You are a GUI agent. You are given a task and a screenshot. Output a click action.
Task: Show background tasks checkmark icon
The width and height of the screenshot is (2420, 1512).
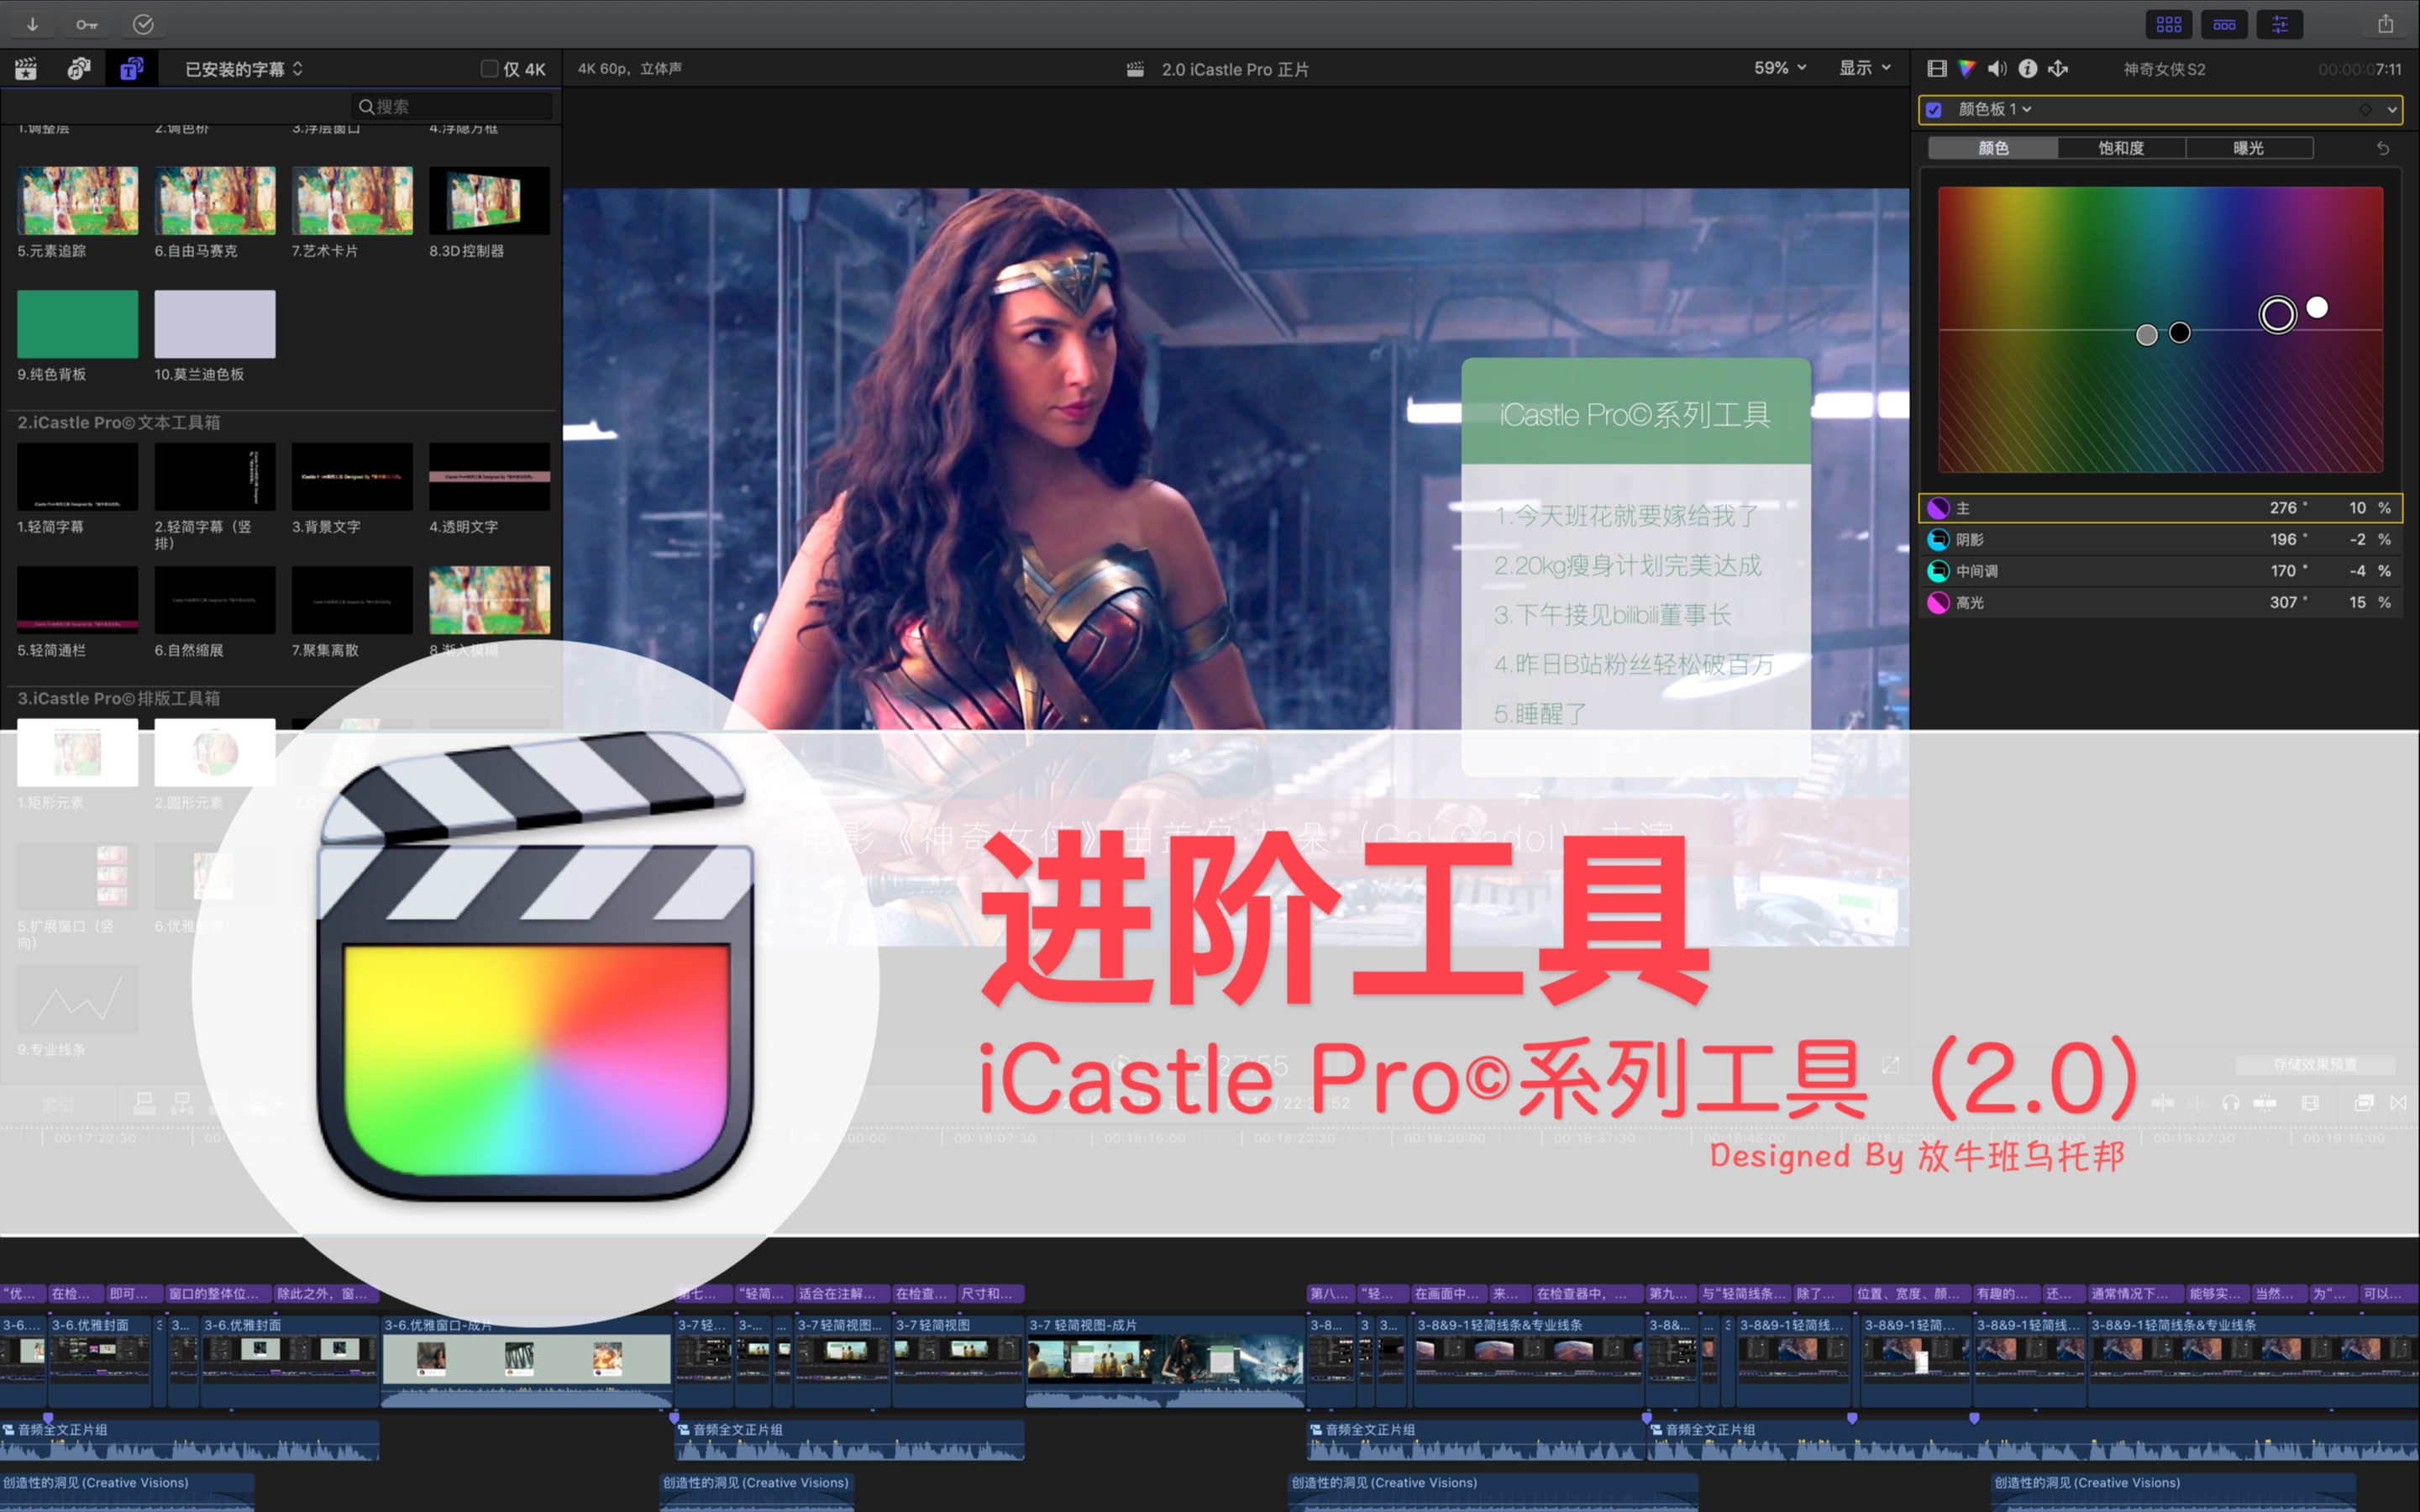pos(143,24)
